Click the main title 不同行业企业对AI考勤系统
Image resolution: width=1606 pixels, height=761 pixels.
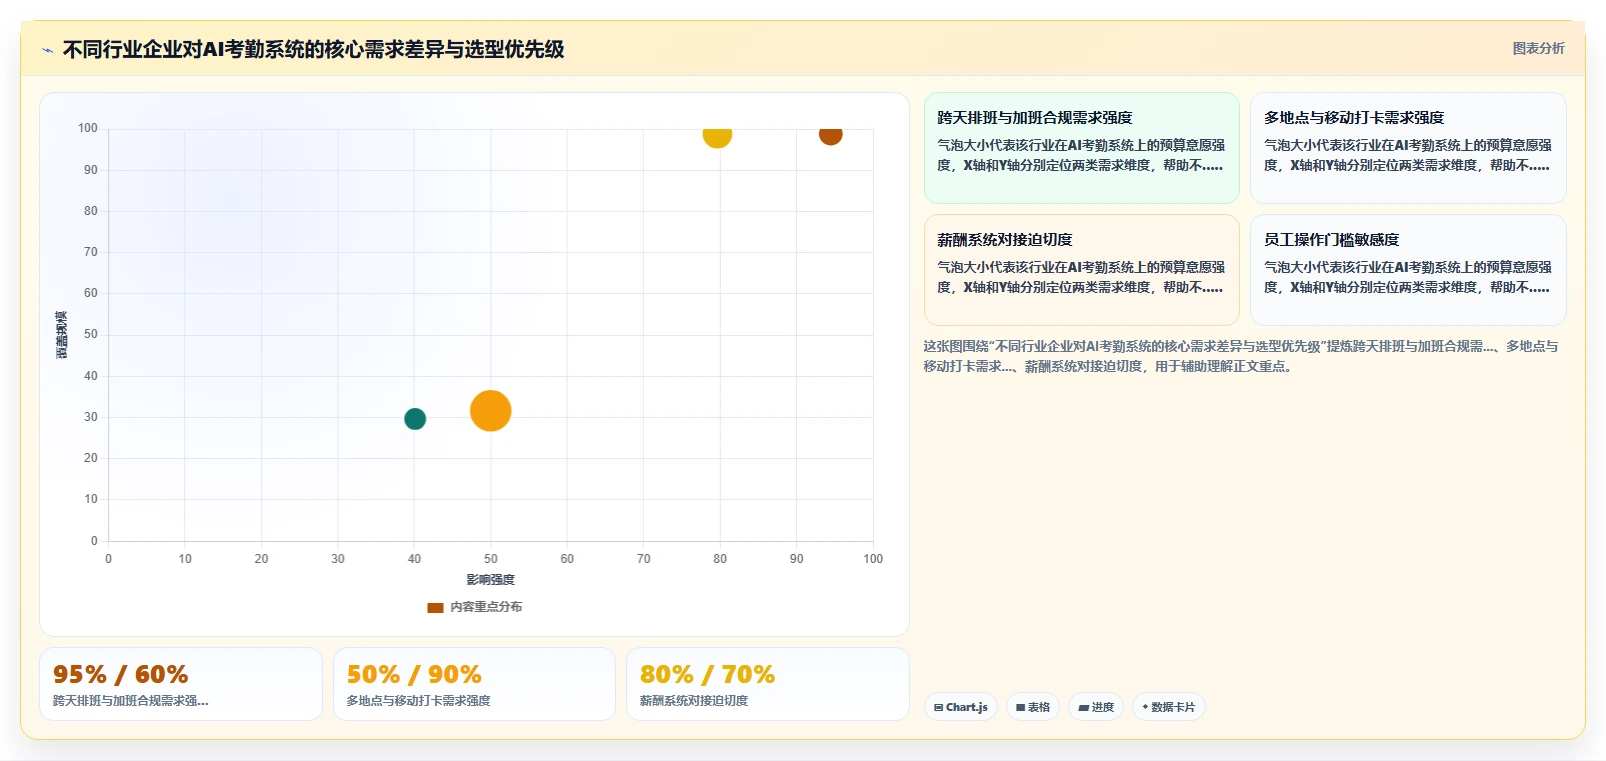[313, 49]
